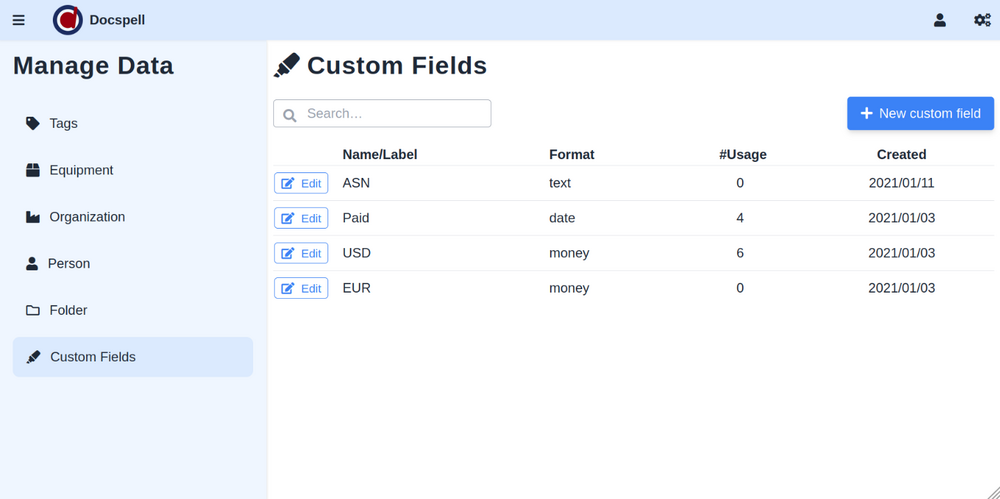Click the Docspell title text
The width and height of the screenshot is (1000, 499).
click(117, 20)
